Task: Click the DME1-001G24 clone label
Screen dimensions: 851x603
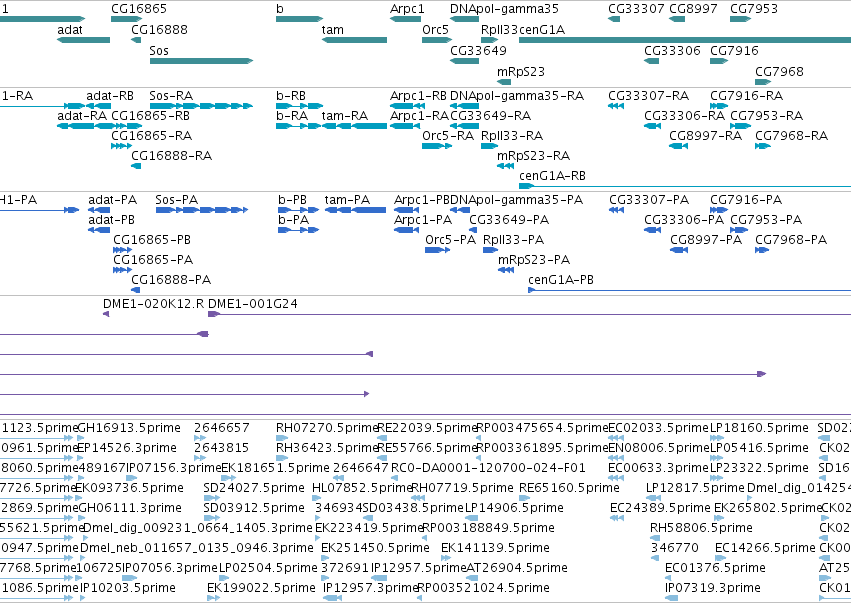Action: pos(253,304)
